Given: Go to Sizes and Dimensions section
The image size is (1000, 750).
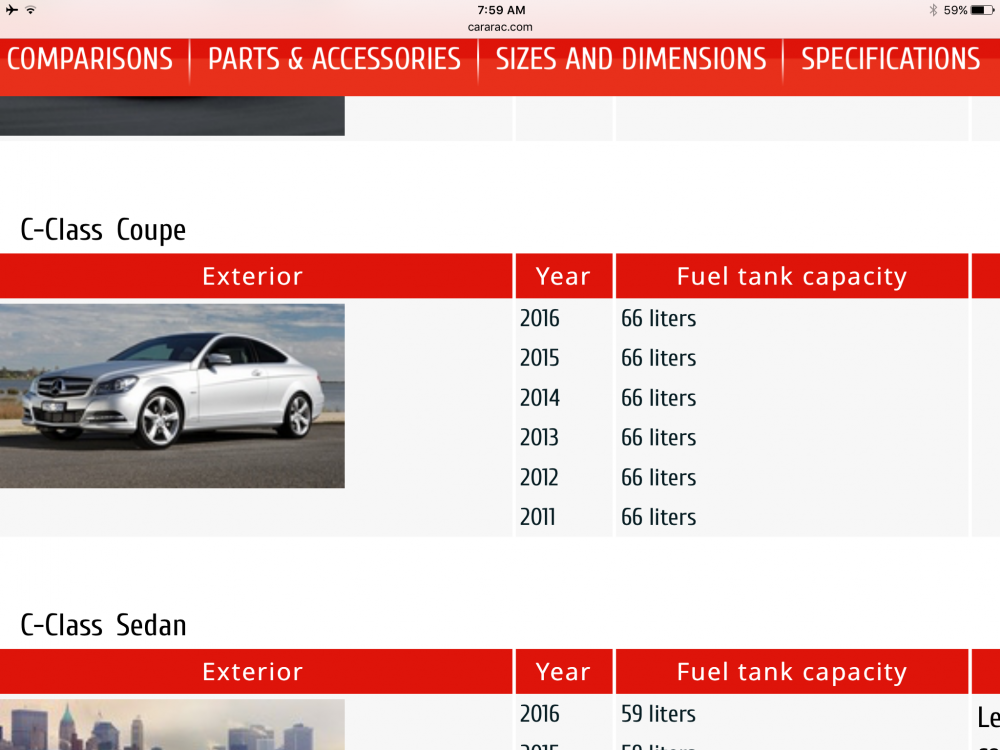Looking at the screenshot, I should coord(631,59).
